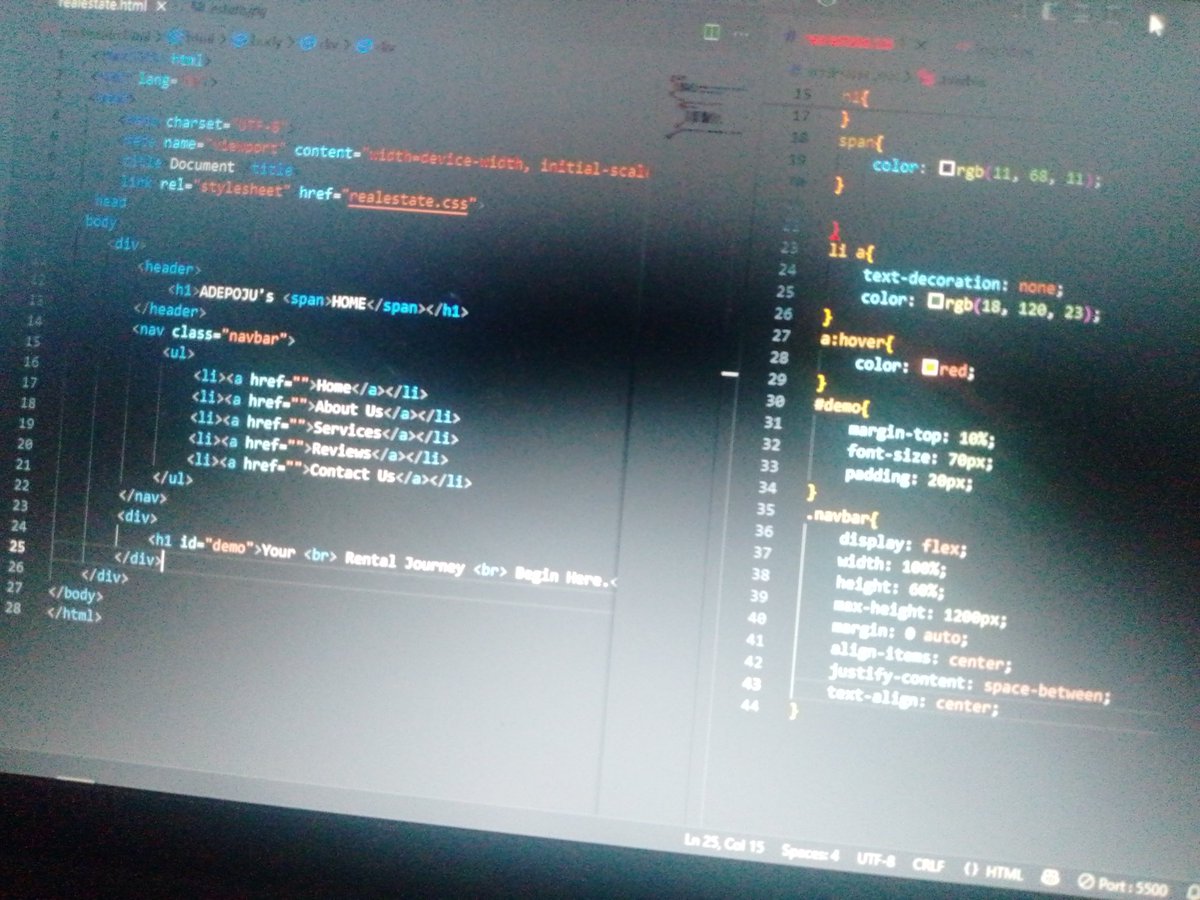Click justify-content: space-between; property
This screenshot has height=900, width=1200.
tap(969, 684)
